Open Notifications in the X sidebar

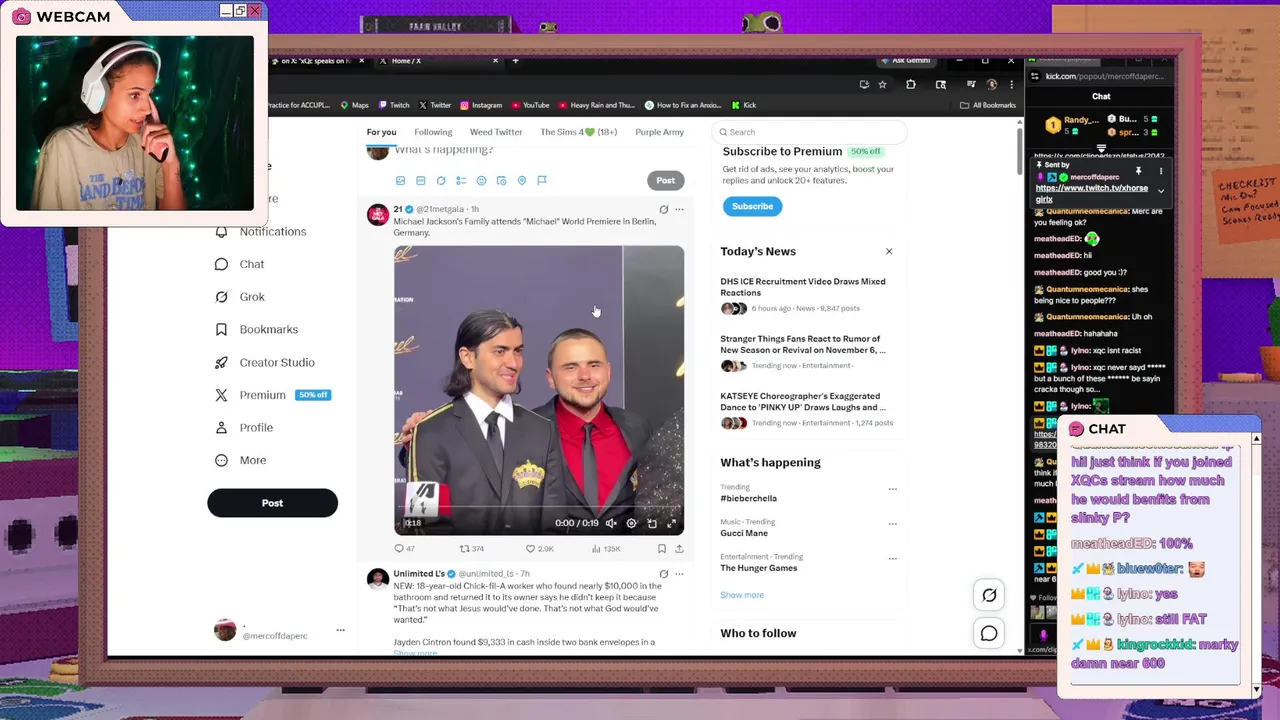pos(261,231)
